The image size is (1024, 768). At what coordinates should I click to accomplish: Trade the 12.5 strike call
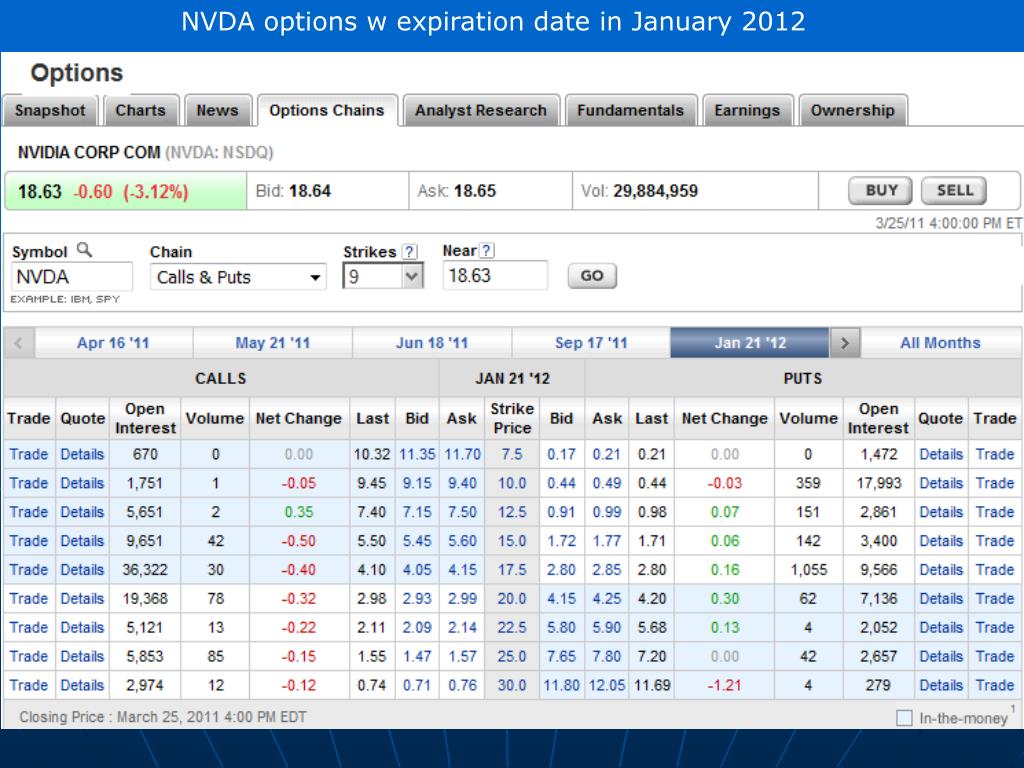click(29, 512)
